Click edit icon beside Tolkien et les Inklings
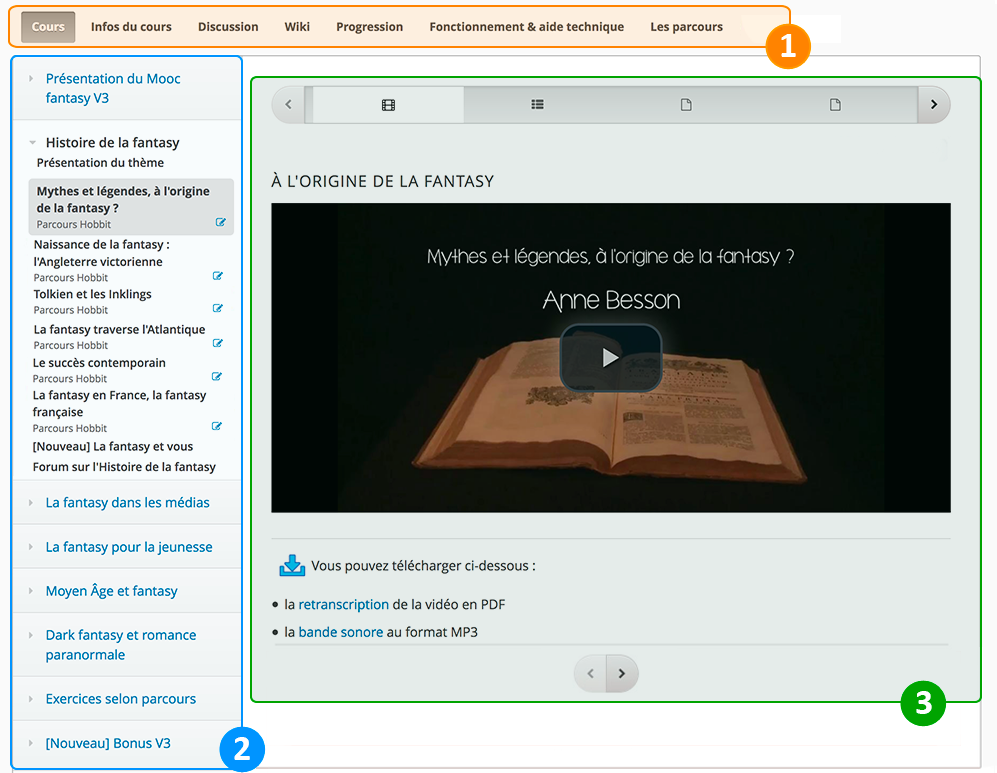 point(217,308)
